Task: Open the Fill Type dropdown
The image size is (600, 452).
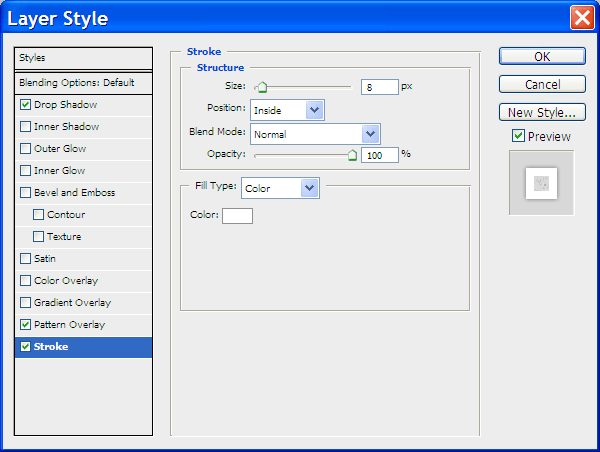Action: coord(280,188)
